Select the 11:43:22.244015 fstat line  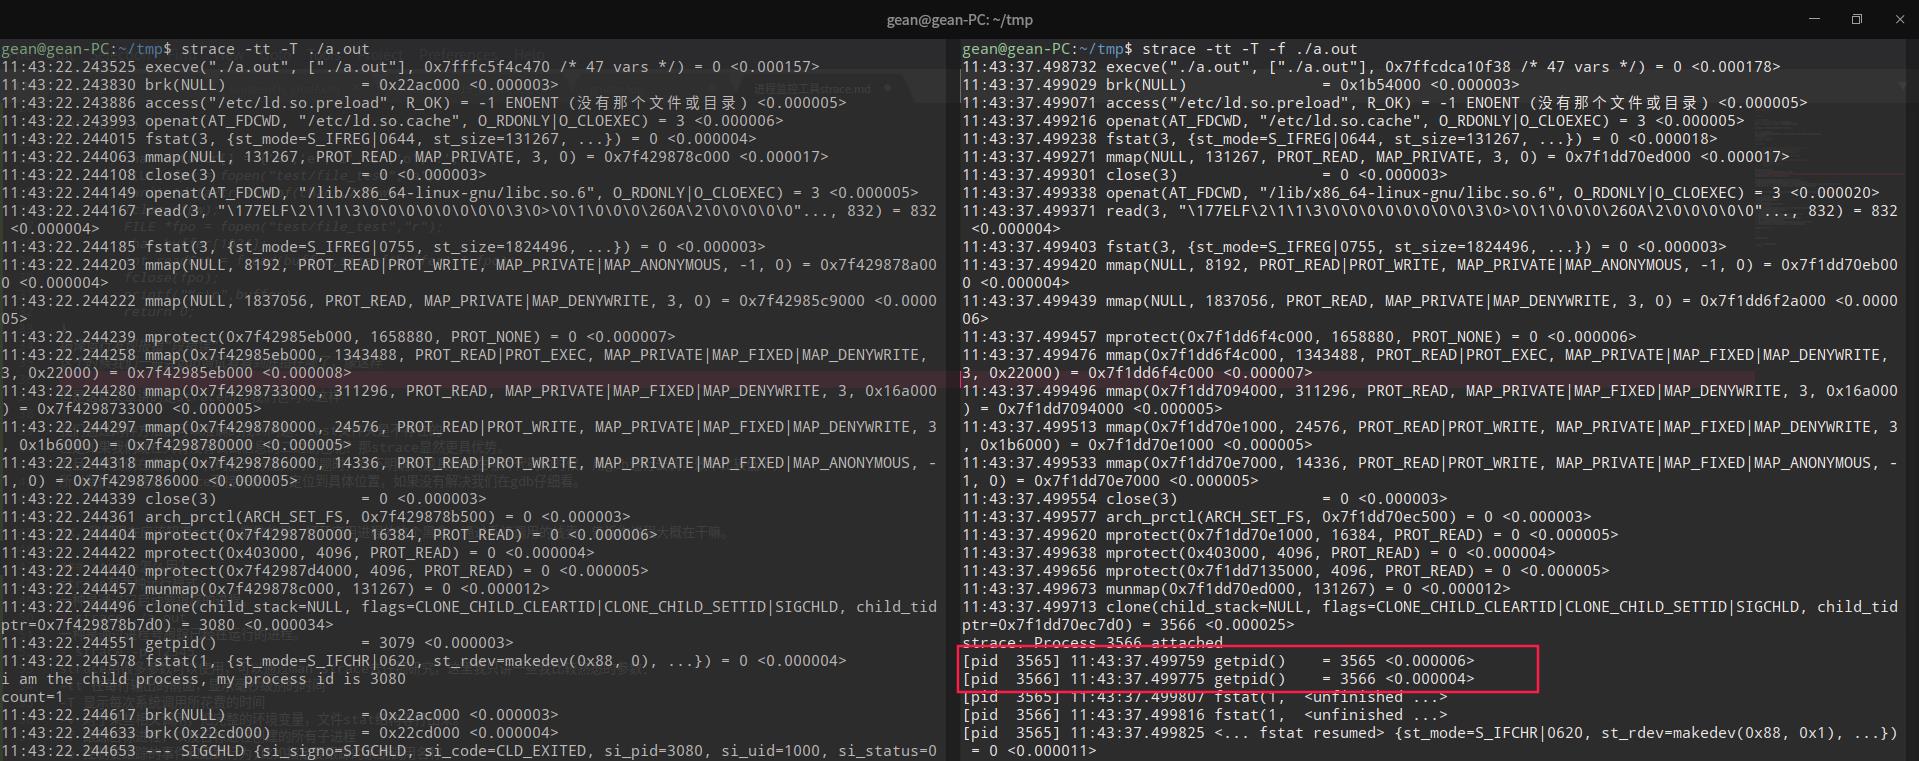pyautogui.click(x=379, y=138)
